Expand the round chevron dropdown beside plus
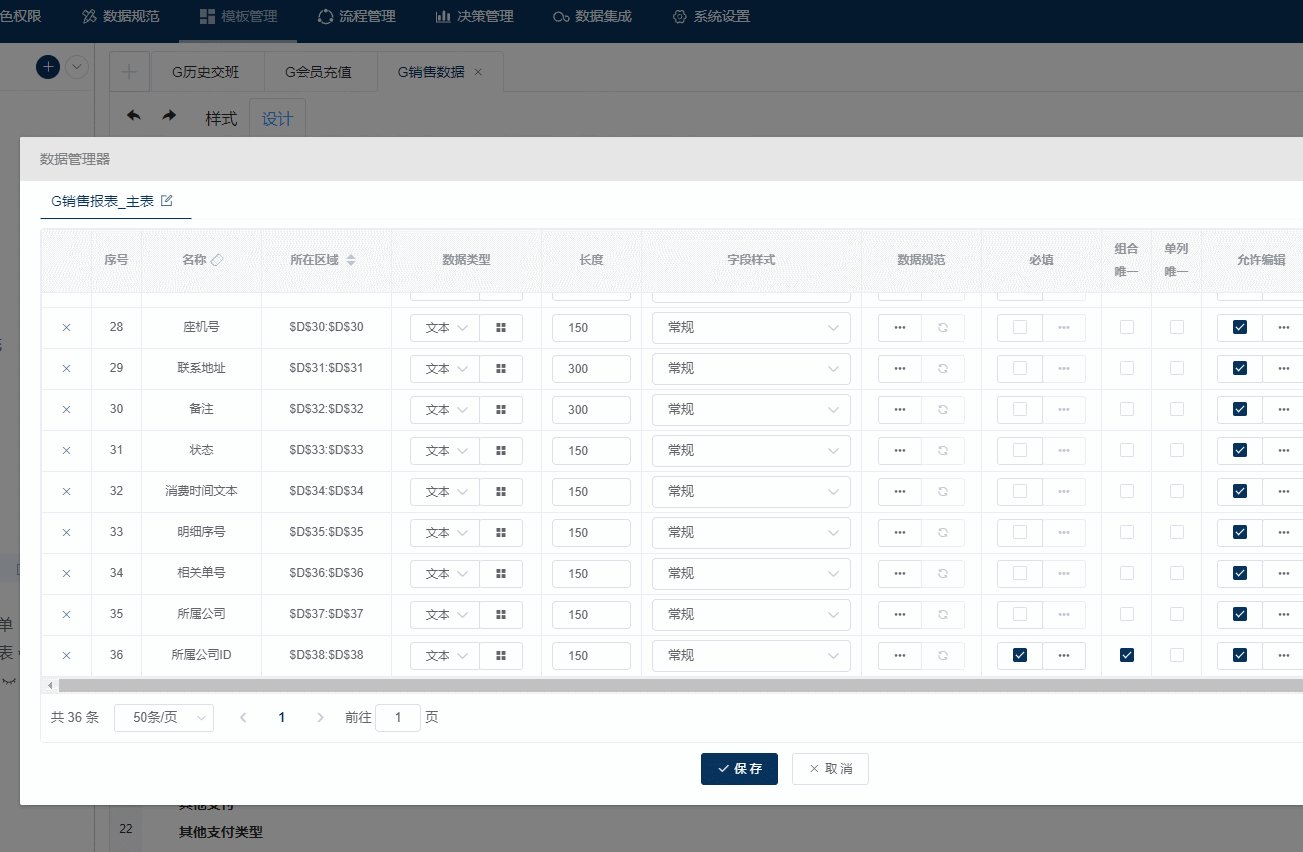 pyautogui.click(x=77, y=67)
